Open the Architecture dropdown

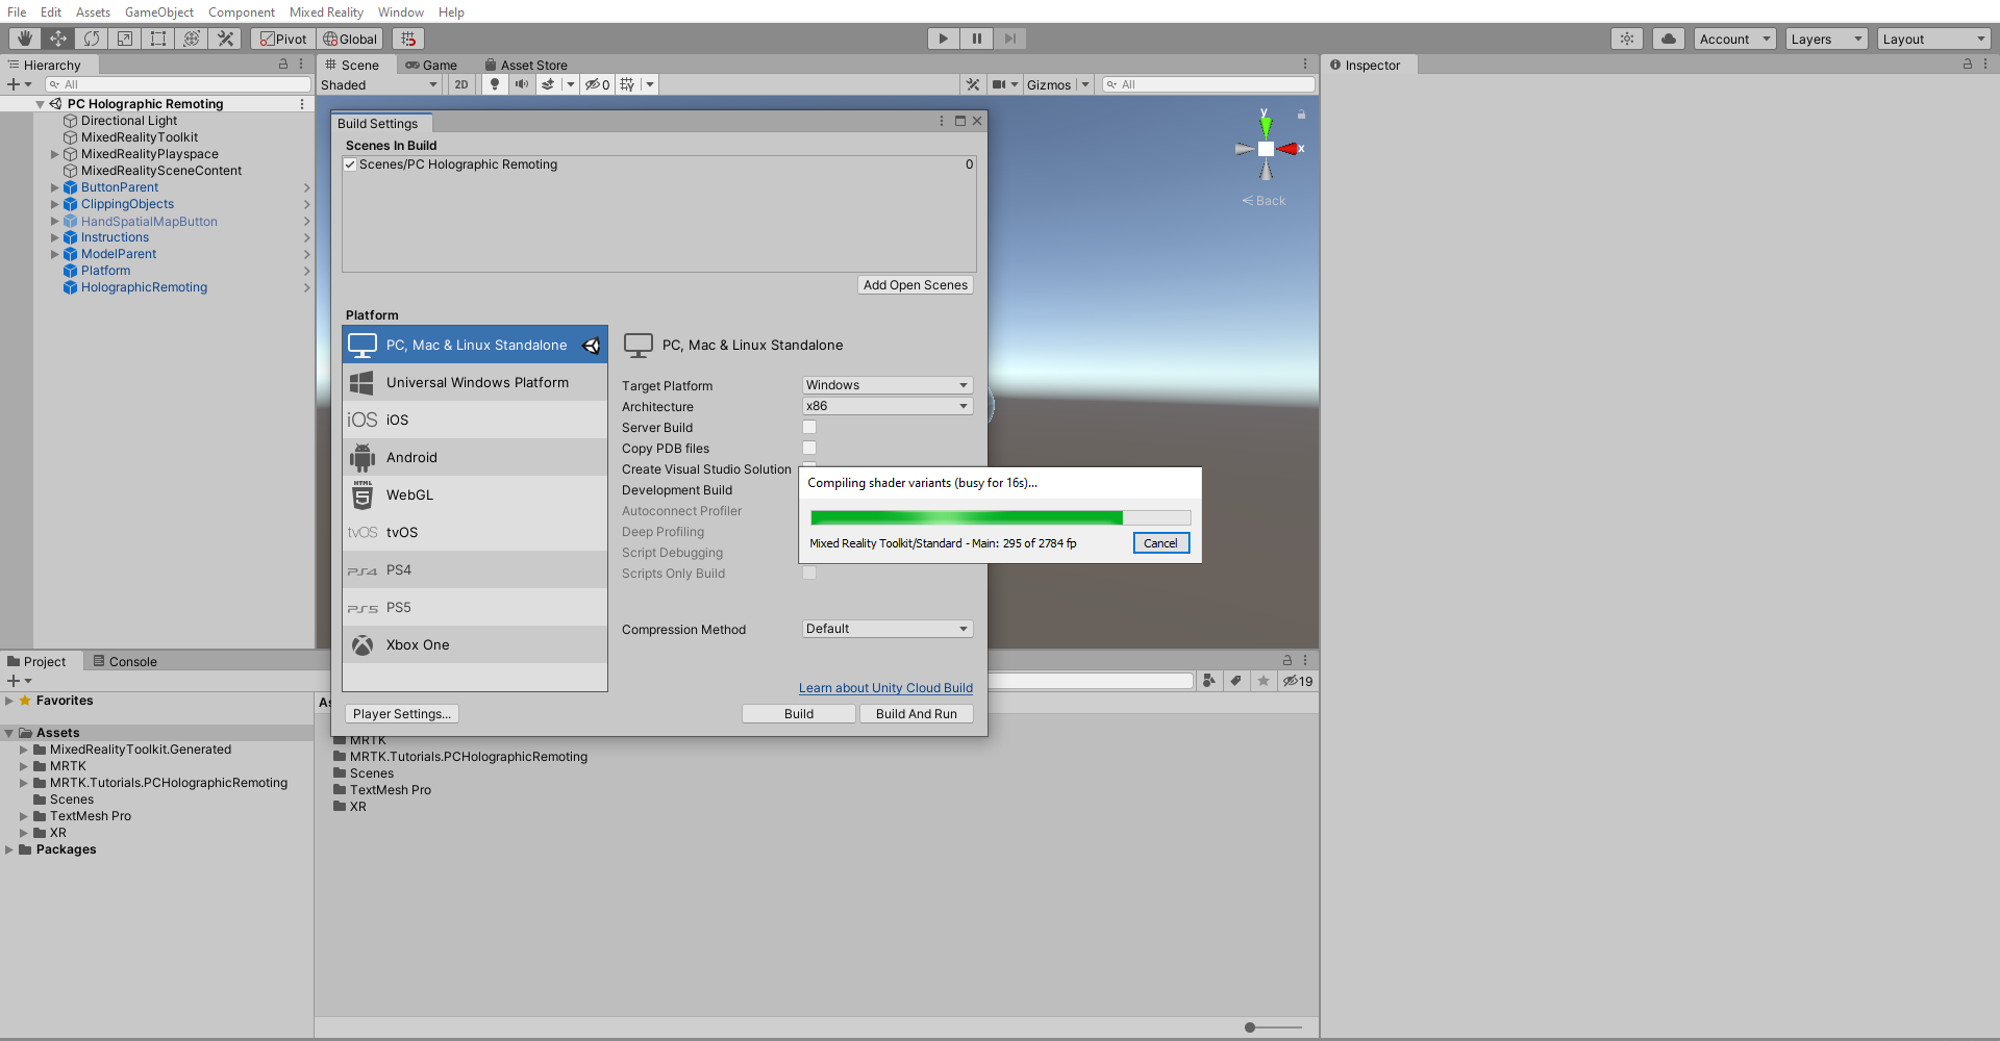[x=886, y=405]
